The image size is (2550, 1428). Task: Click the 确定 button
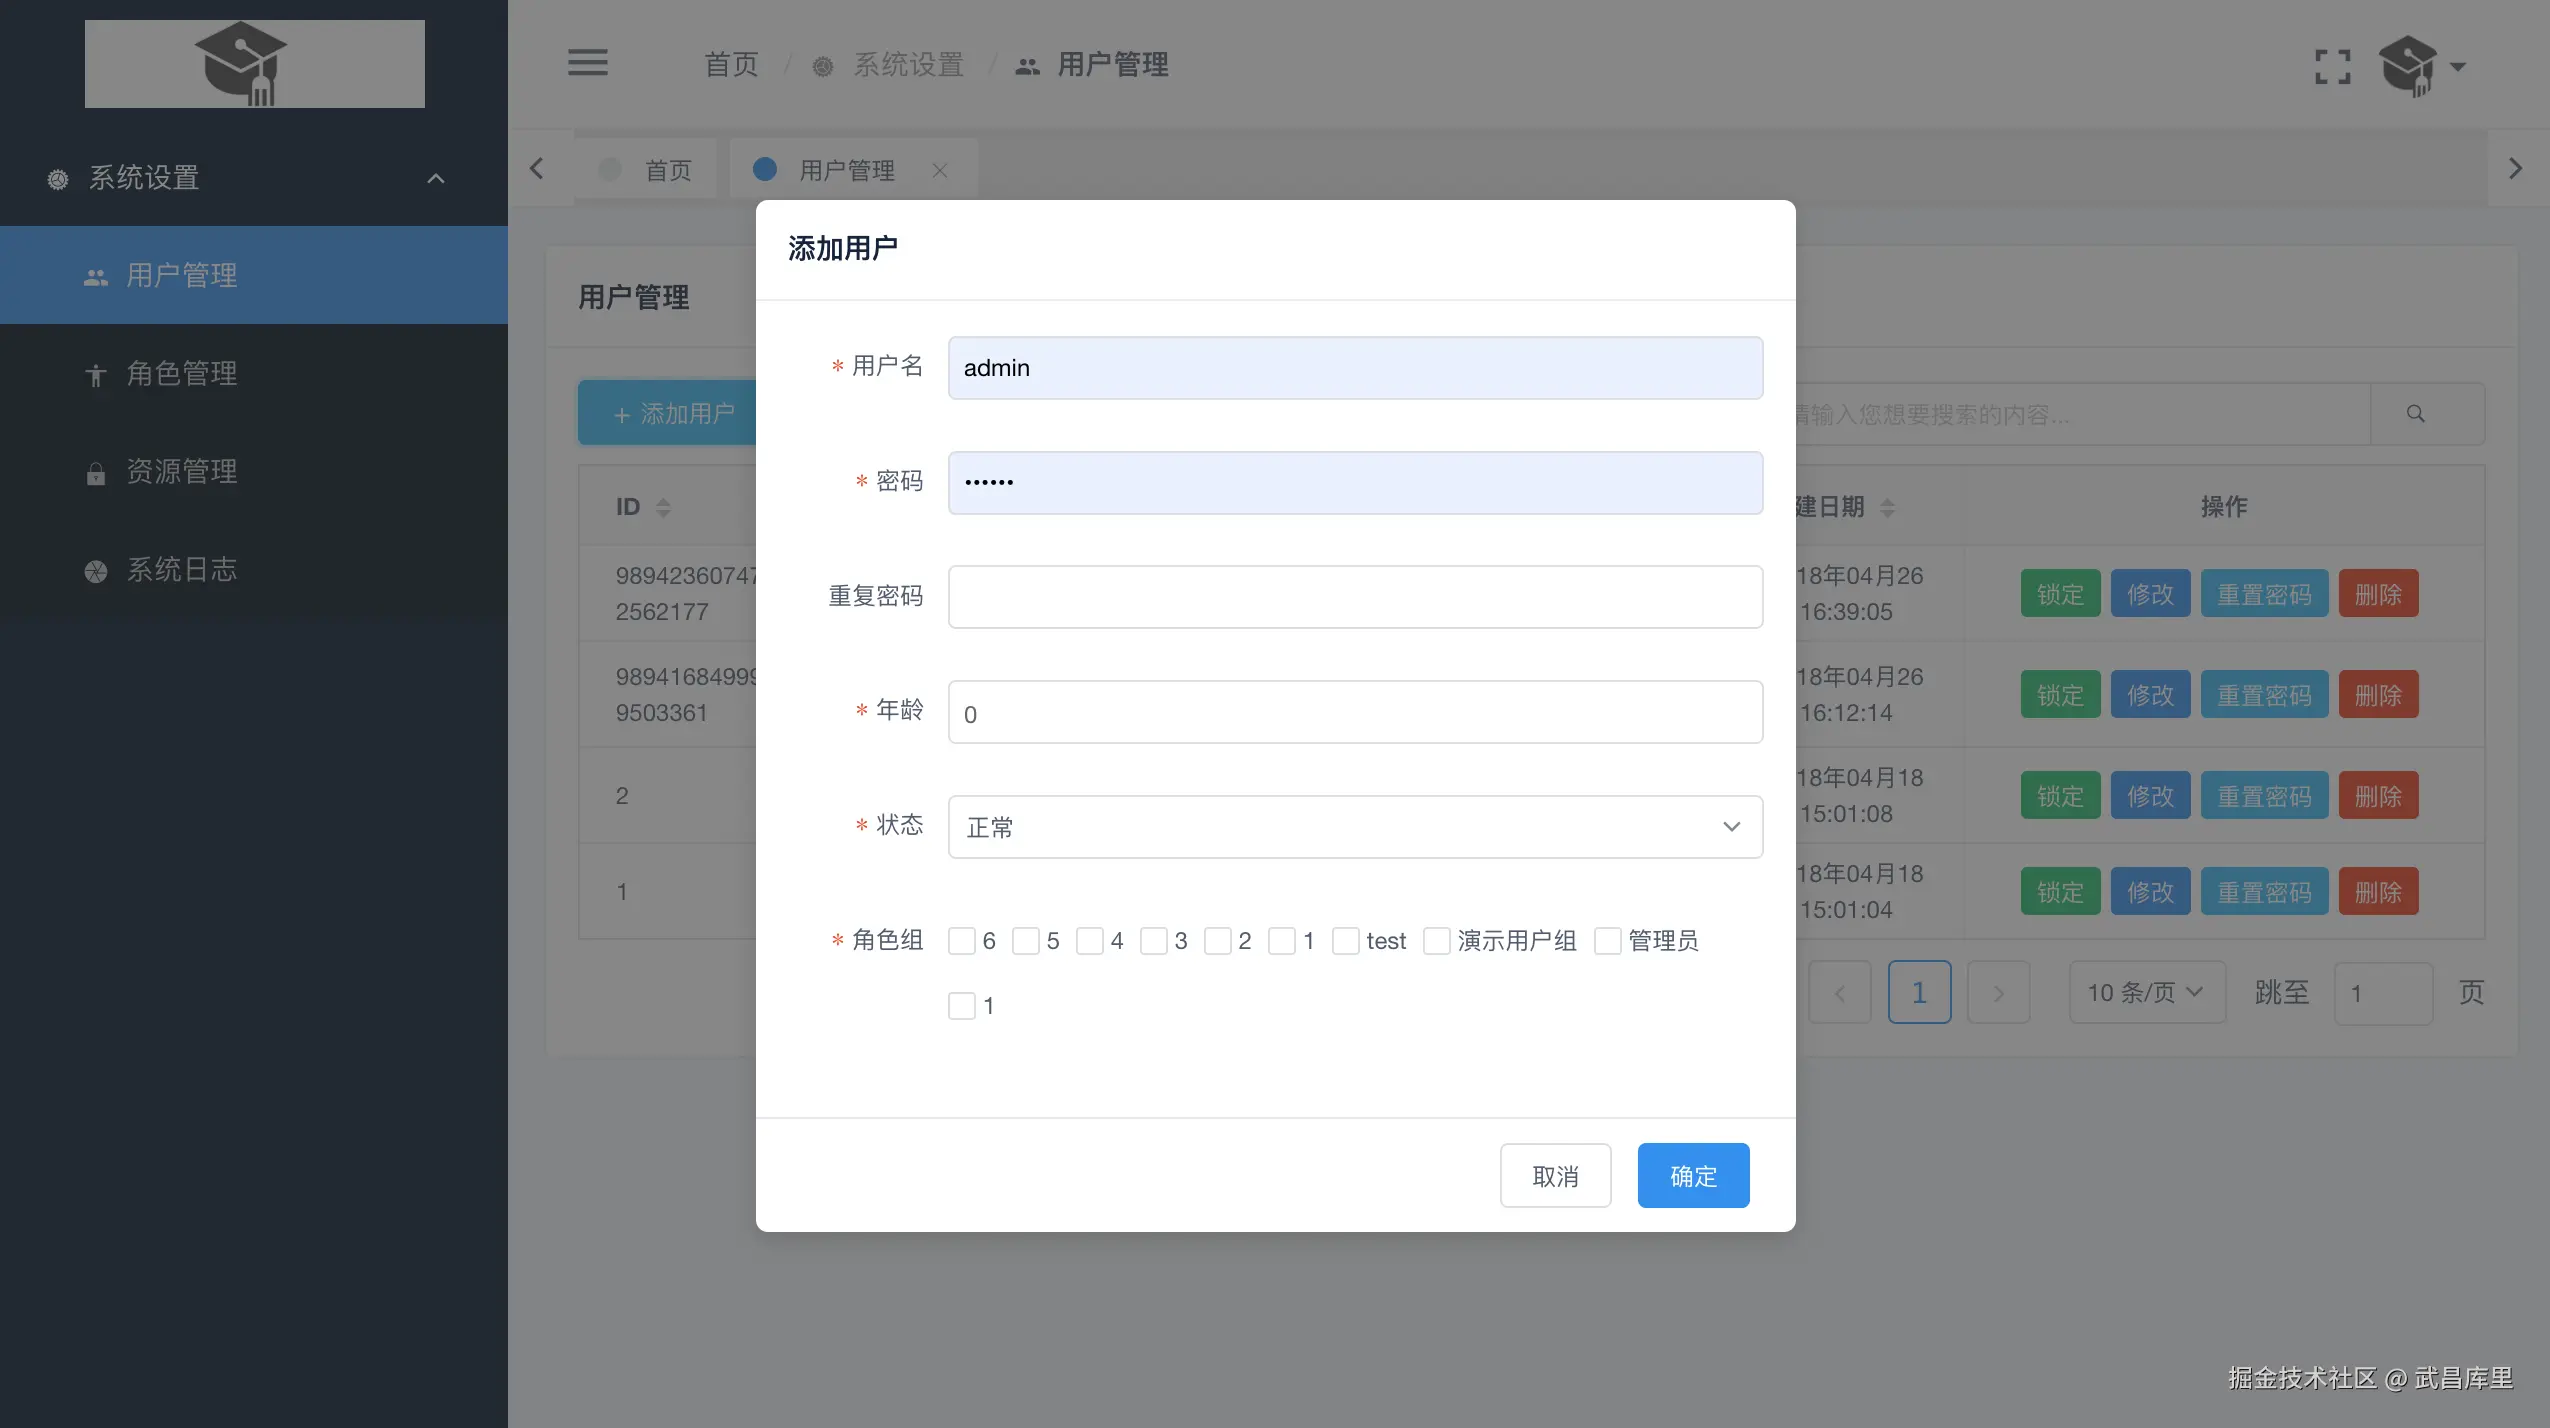1692,1176
